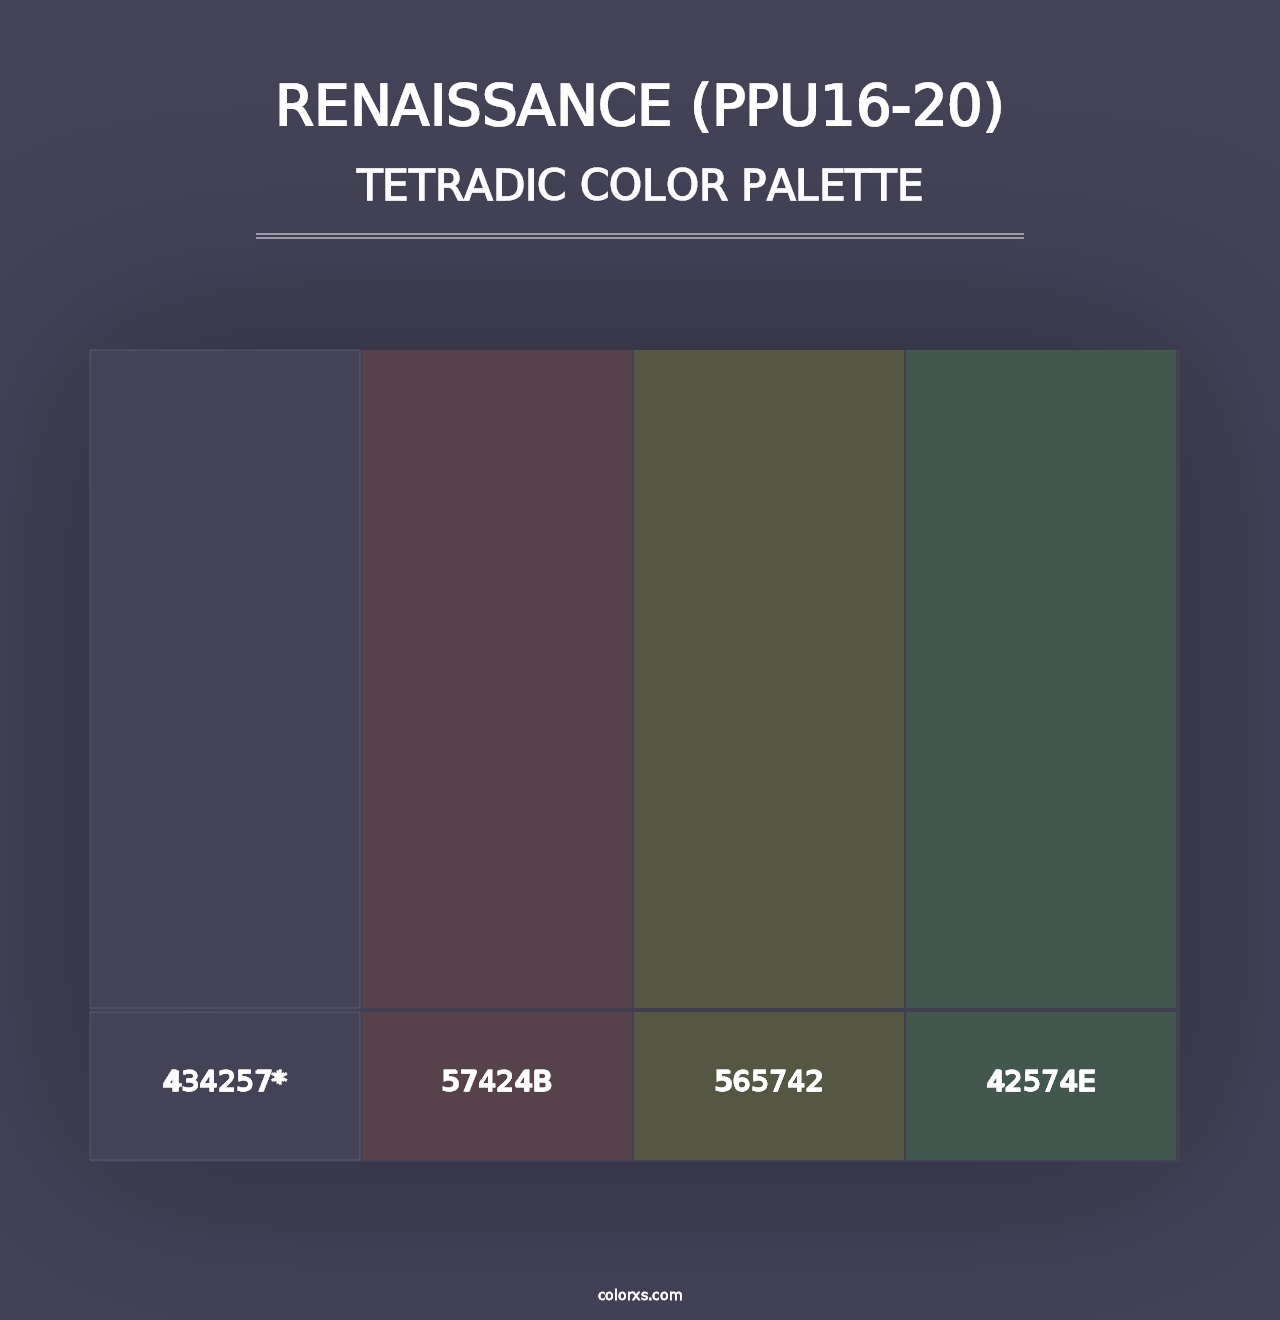Select the hex code text 42574E
Screen dimensions: 1280x1320
pos(1041,1081)
